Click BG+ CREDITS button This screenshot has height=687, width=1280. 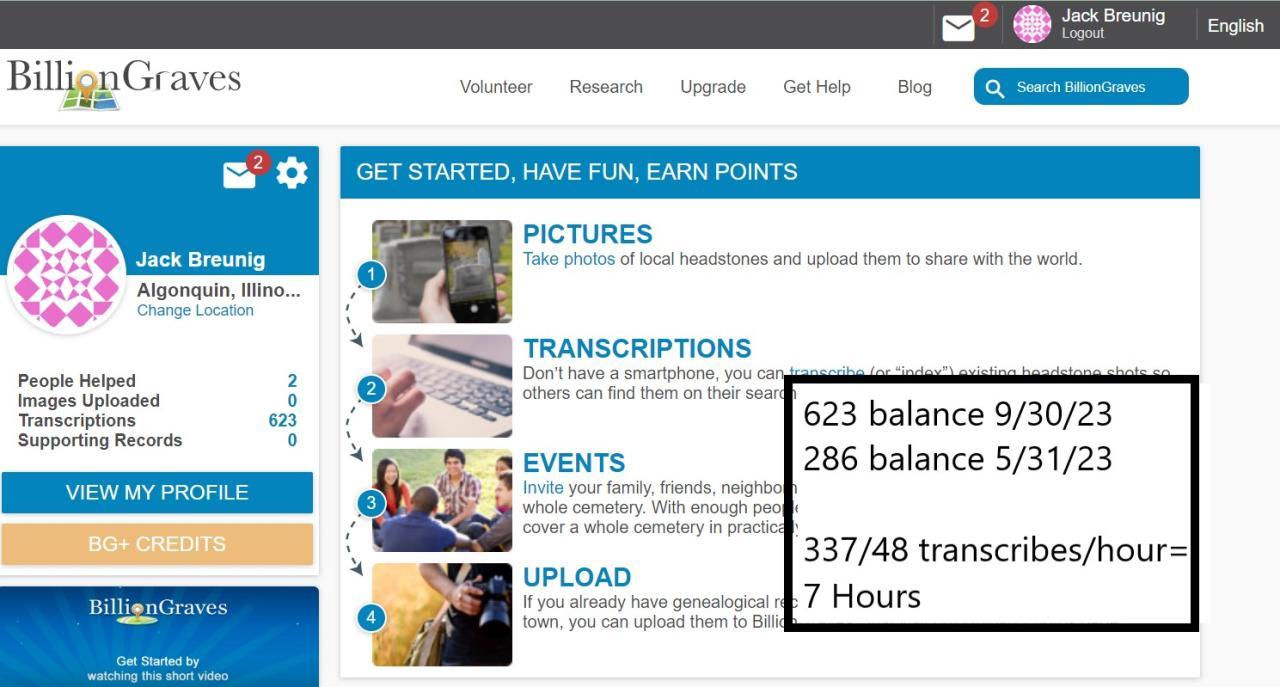pos(157,544)
